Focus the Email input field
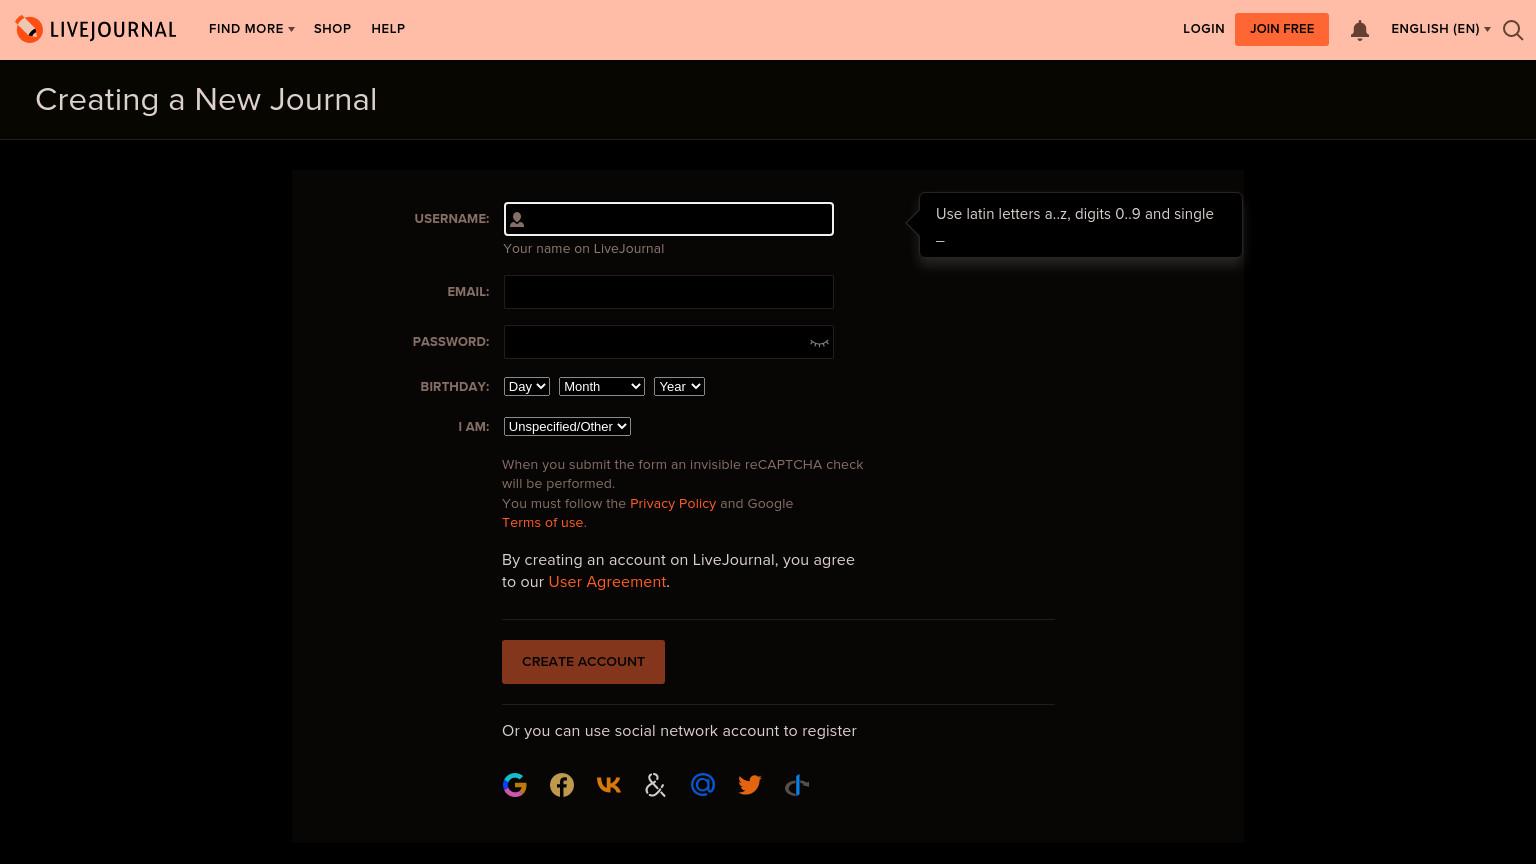 (669, 292)
